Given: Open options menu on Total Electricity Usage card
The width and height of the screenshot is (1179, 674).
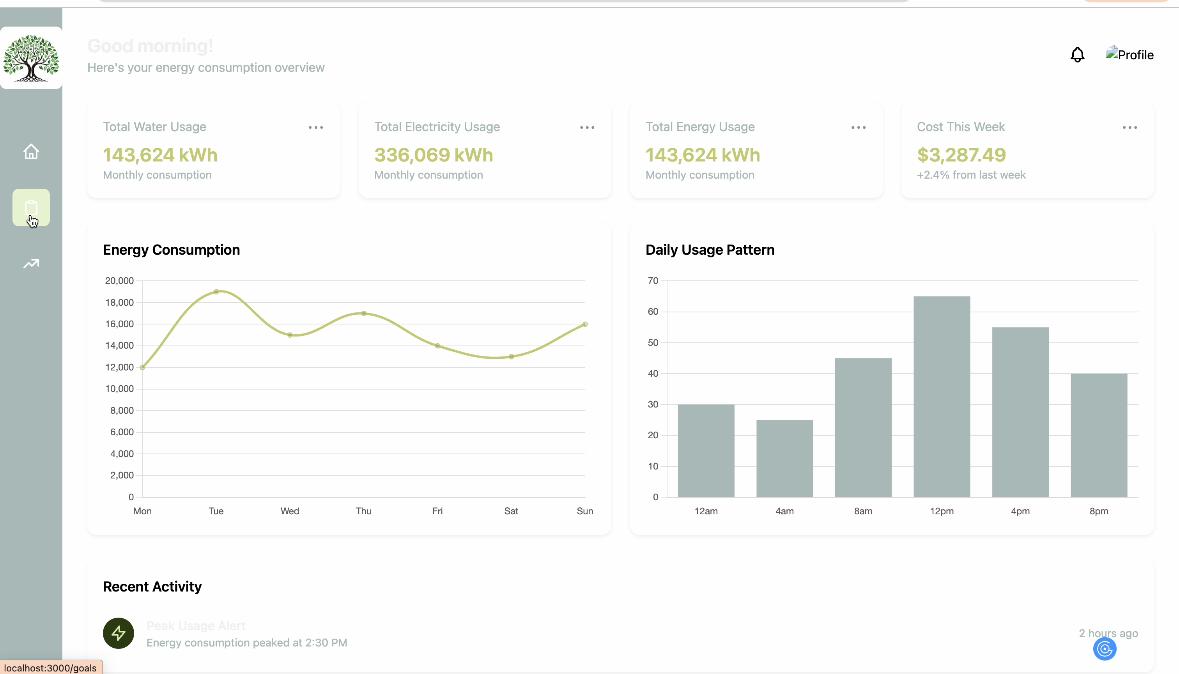Looking at the screenshot, I should coord(587,128).
